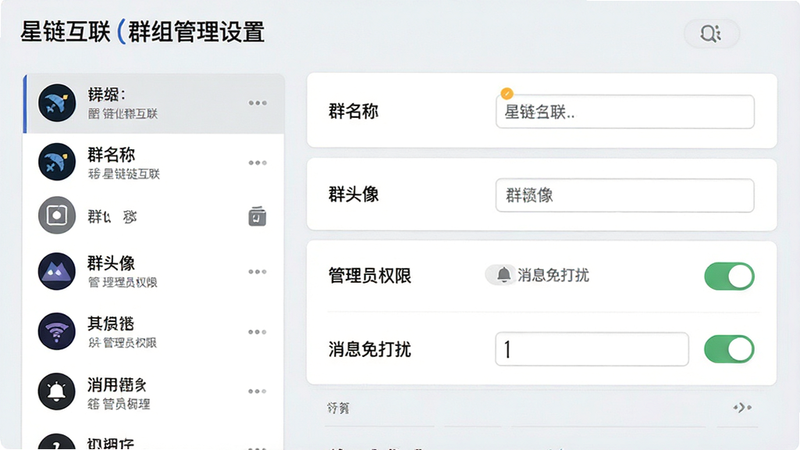This screenshot has width=800, height=450.
Task: Click the orange edit badge above group name field
Action: [x=507, y=93]
